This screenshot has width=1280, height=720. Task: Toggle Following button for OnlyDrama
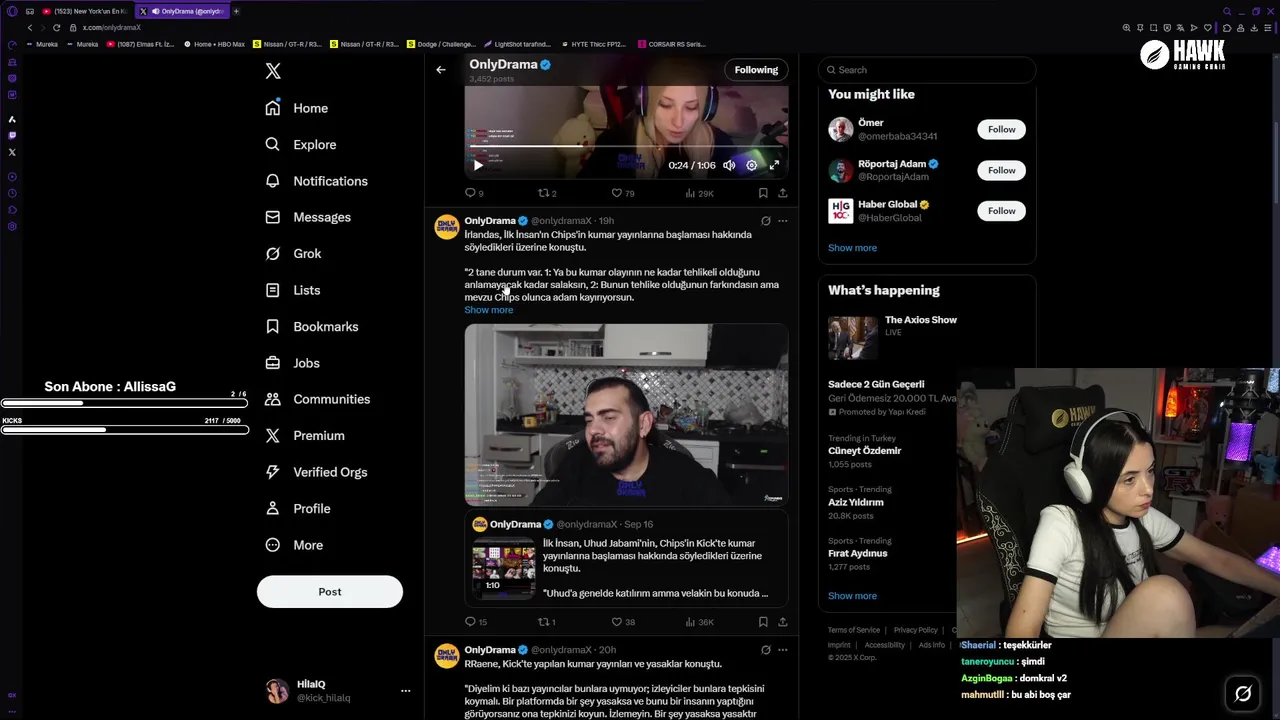(x=756, y=70)
